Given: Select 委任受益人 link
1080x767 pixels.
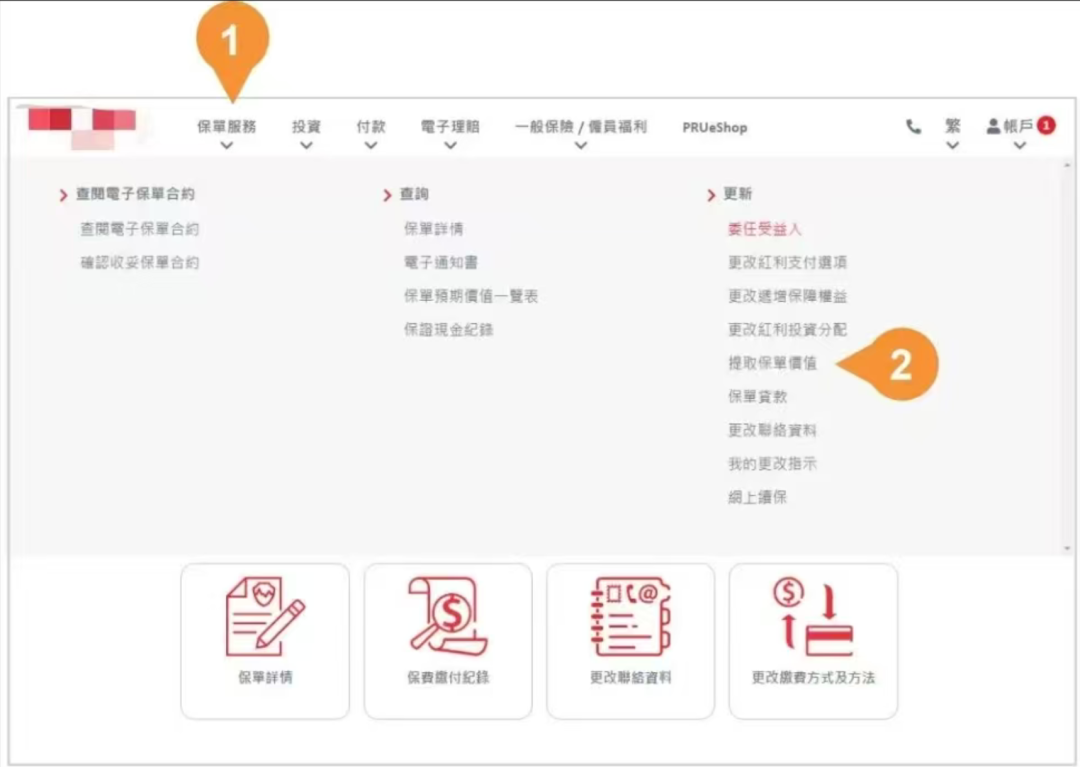Looking at the screenshot, I should click(765, 229).
